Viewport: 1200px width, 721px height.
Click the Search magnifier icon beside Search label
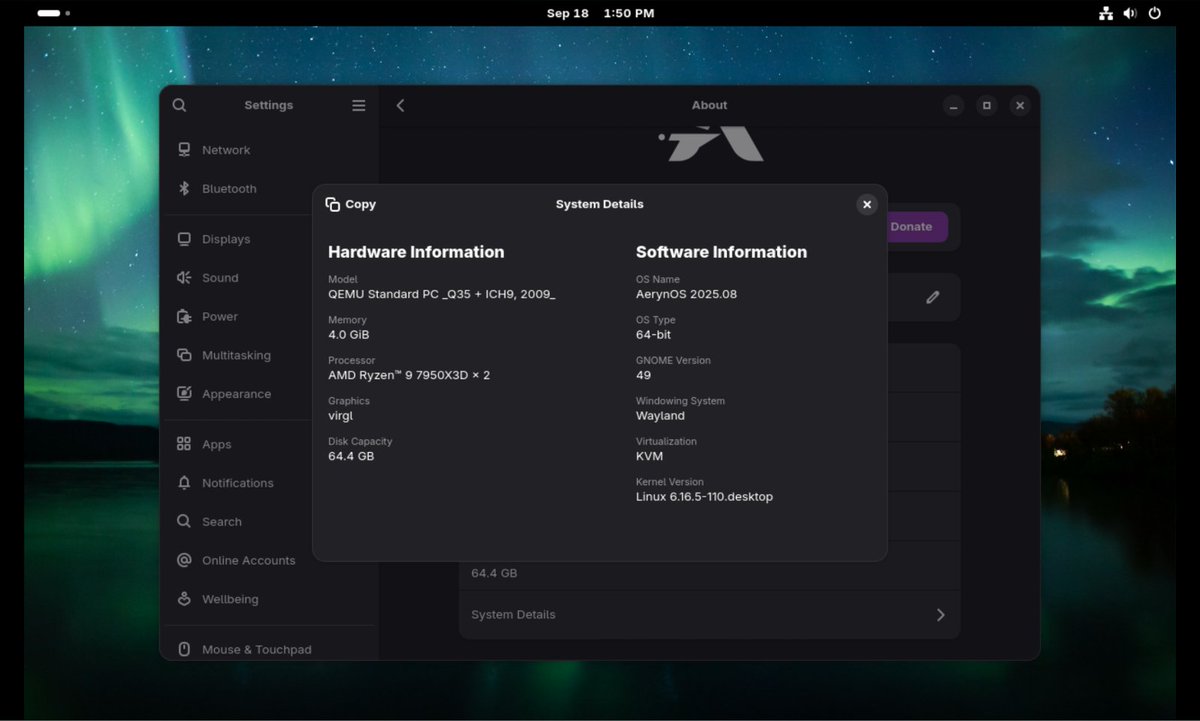tap(184, 521)
